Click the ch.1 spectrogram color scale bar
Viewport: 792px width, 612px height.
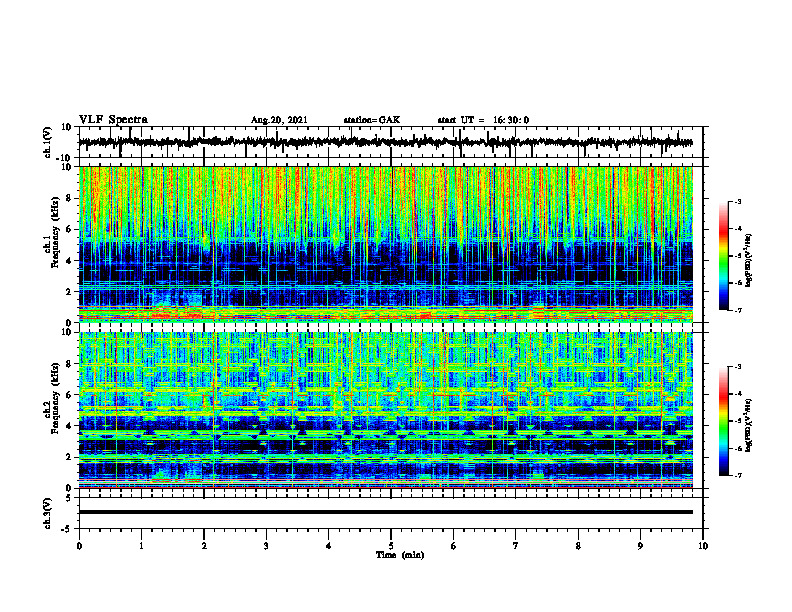(724, 256)
